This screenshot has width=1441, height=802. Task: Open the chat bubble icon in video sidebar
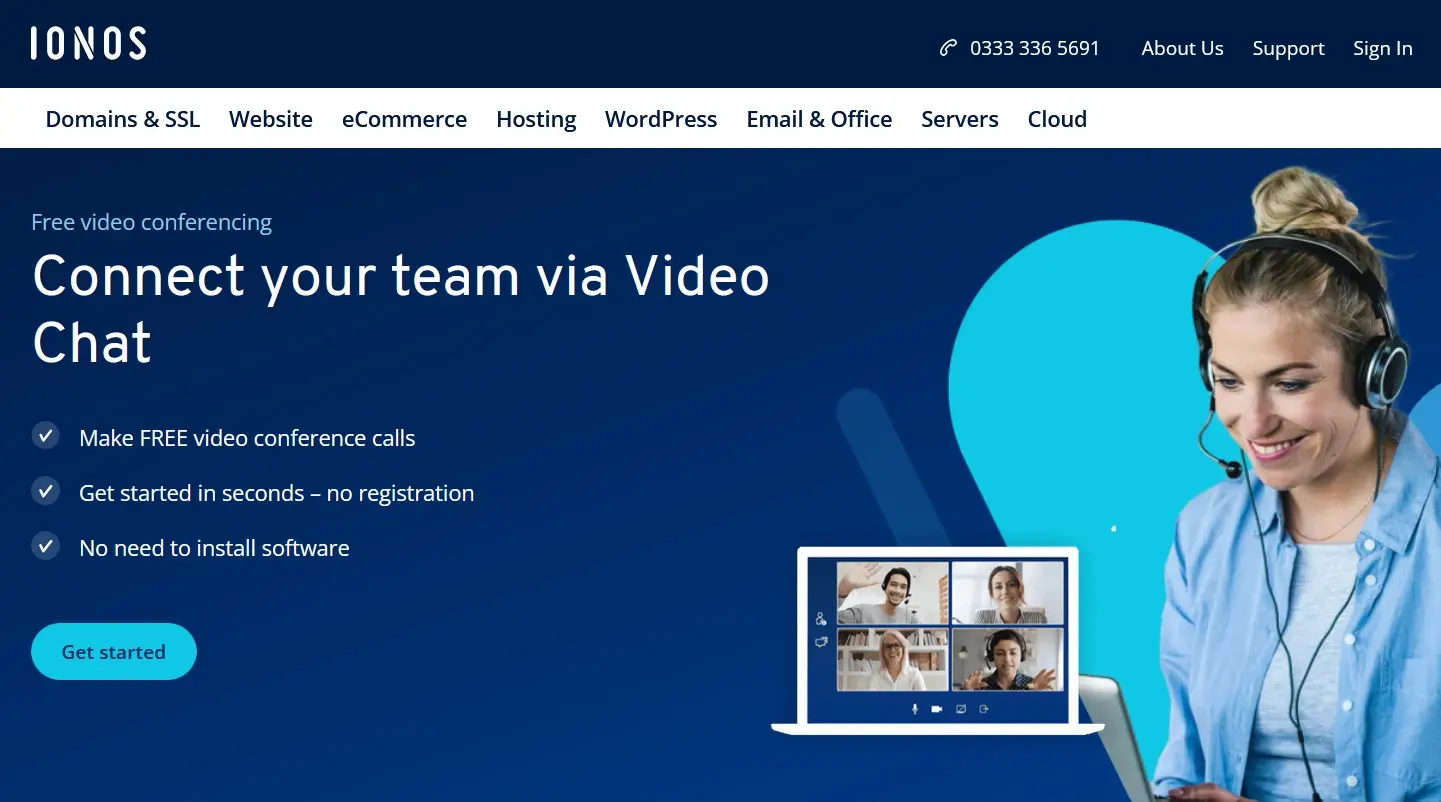(x=822, y=641)
